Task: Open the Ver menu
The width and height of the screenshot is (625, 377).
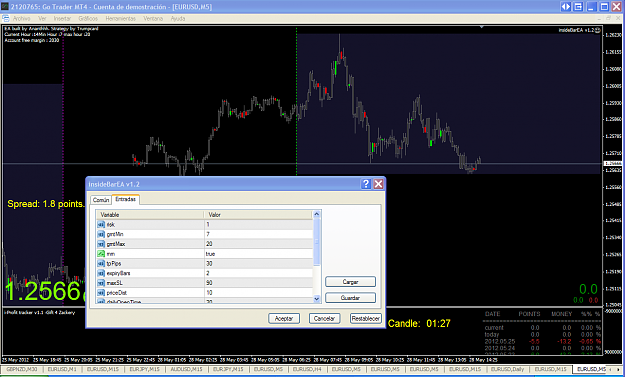Action: (x=42, y=19)
